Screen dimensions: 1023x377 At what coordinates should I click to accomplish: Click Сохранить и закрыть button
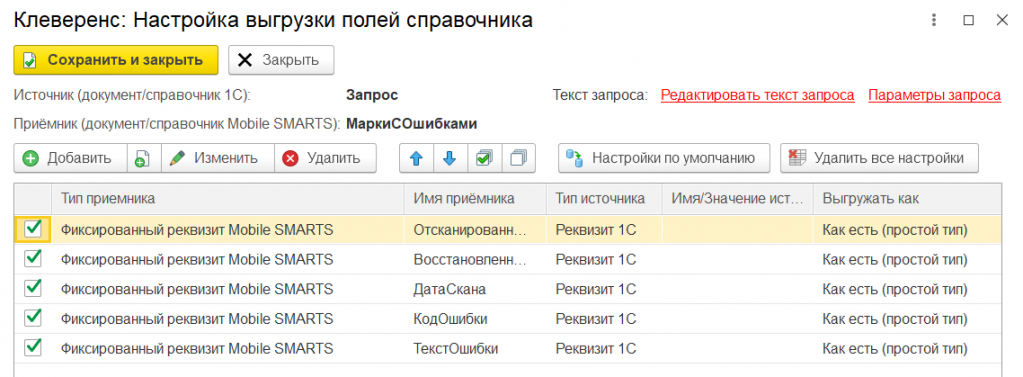[x=115, y=60]
